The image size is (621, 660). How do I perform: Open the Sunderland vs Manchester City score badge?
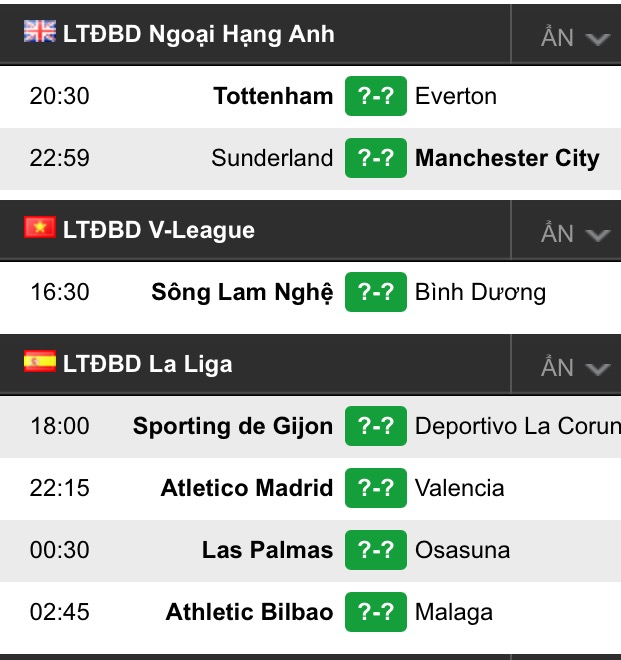pos(376,158)
